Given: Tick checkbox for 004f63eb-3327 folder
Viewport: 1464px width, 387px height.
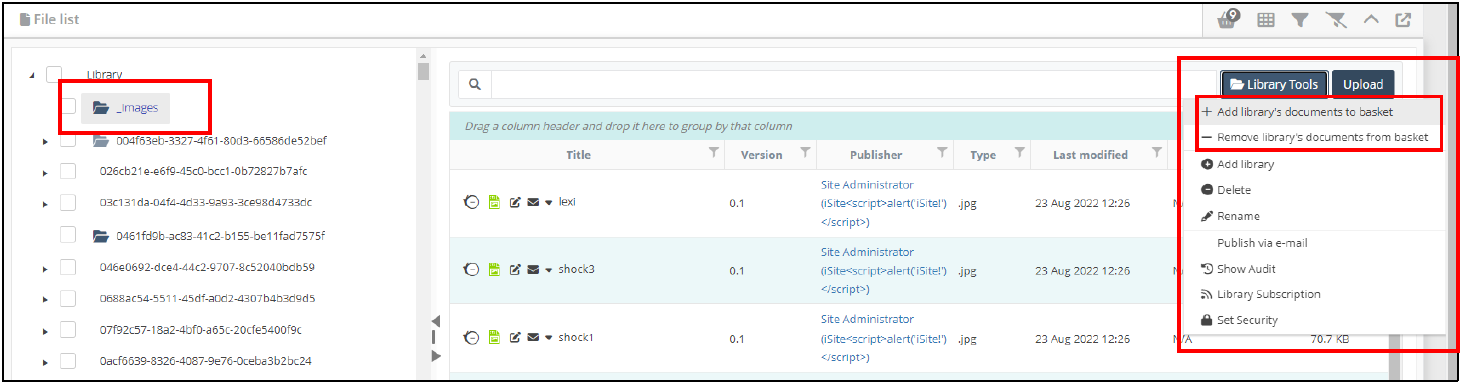Looking at the screenshot, I should point(69,141).
